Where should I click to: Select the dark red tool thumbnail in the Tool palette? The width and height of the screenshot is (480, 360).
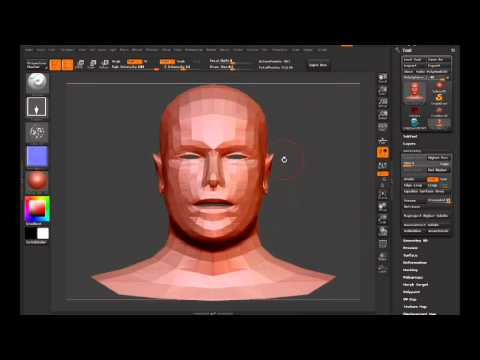414,111
